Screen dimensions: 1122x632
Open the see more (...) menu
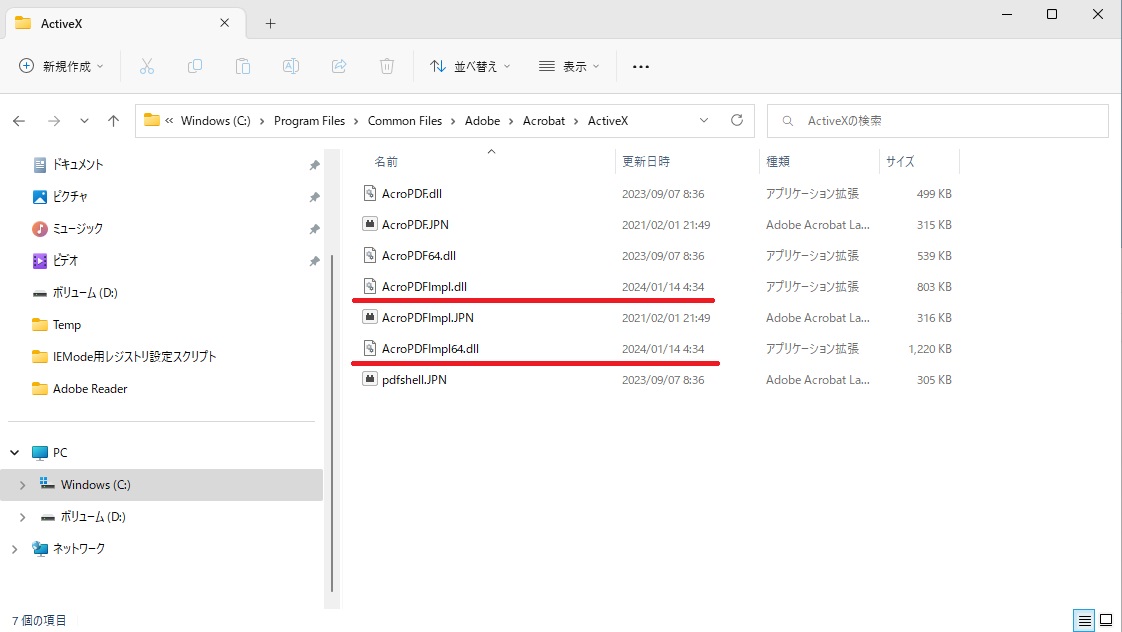tap(641, 66)
